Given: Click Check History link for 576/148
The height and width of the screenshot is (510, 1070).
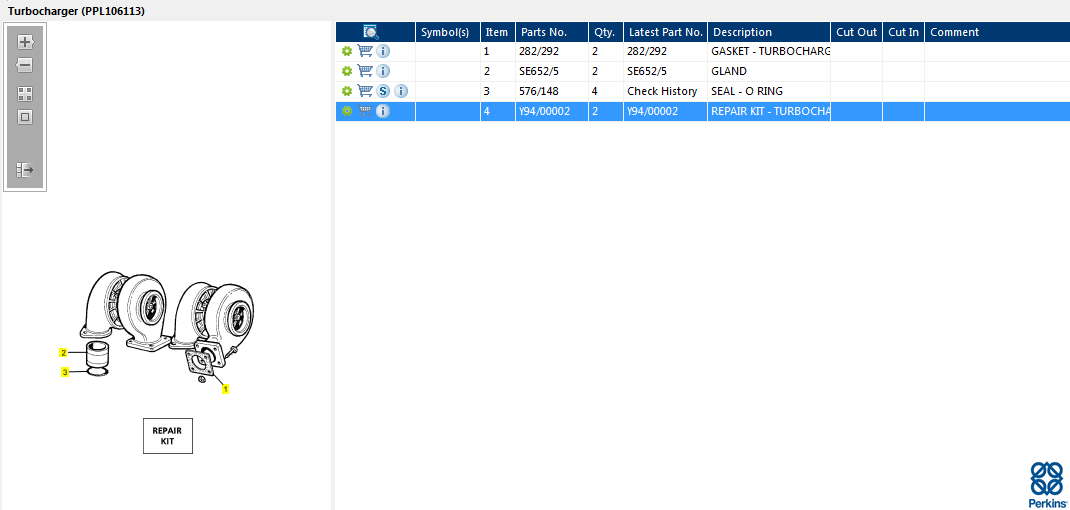Looking at the screenshot, I should click(x=662, y=91).
